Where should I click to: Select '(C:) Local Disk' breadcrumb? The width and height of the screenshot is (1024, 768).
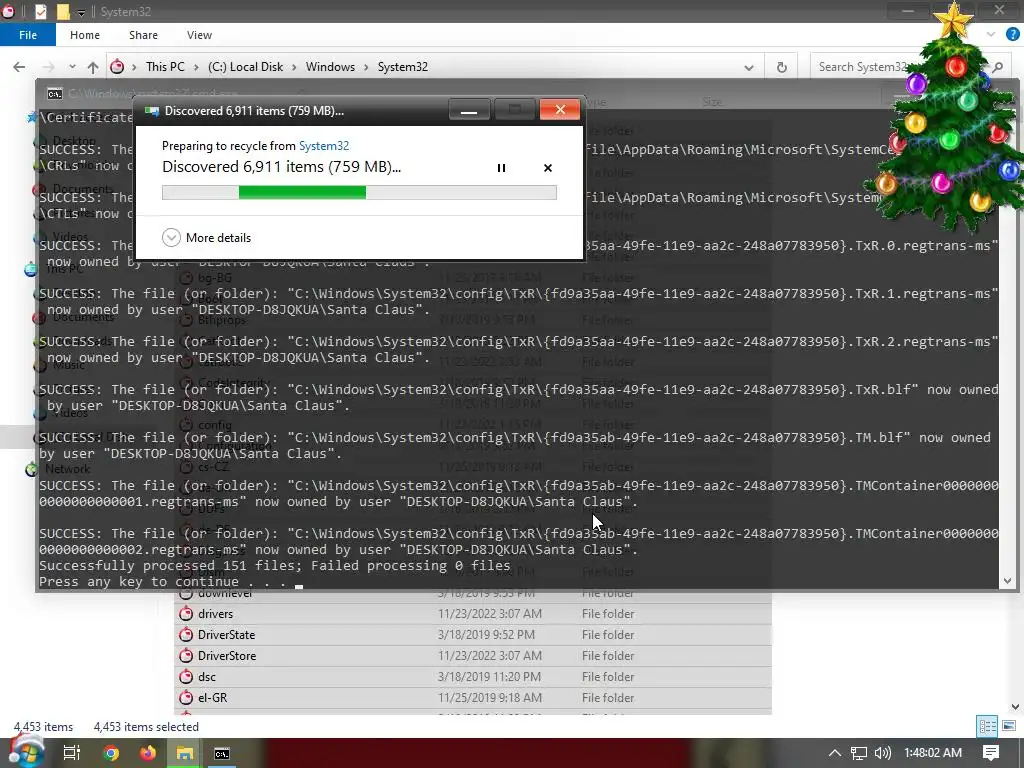tap(246, 67)
